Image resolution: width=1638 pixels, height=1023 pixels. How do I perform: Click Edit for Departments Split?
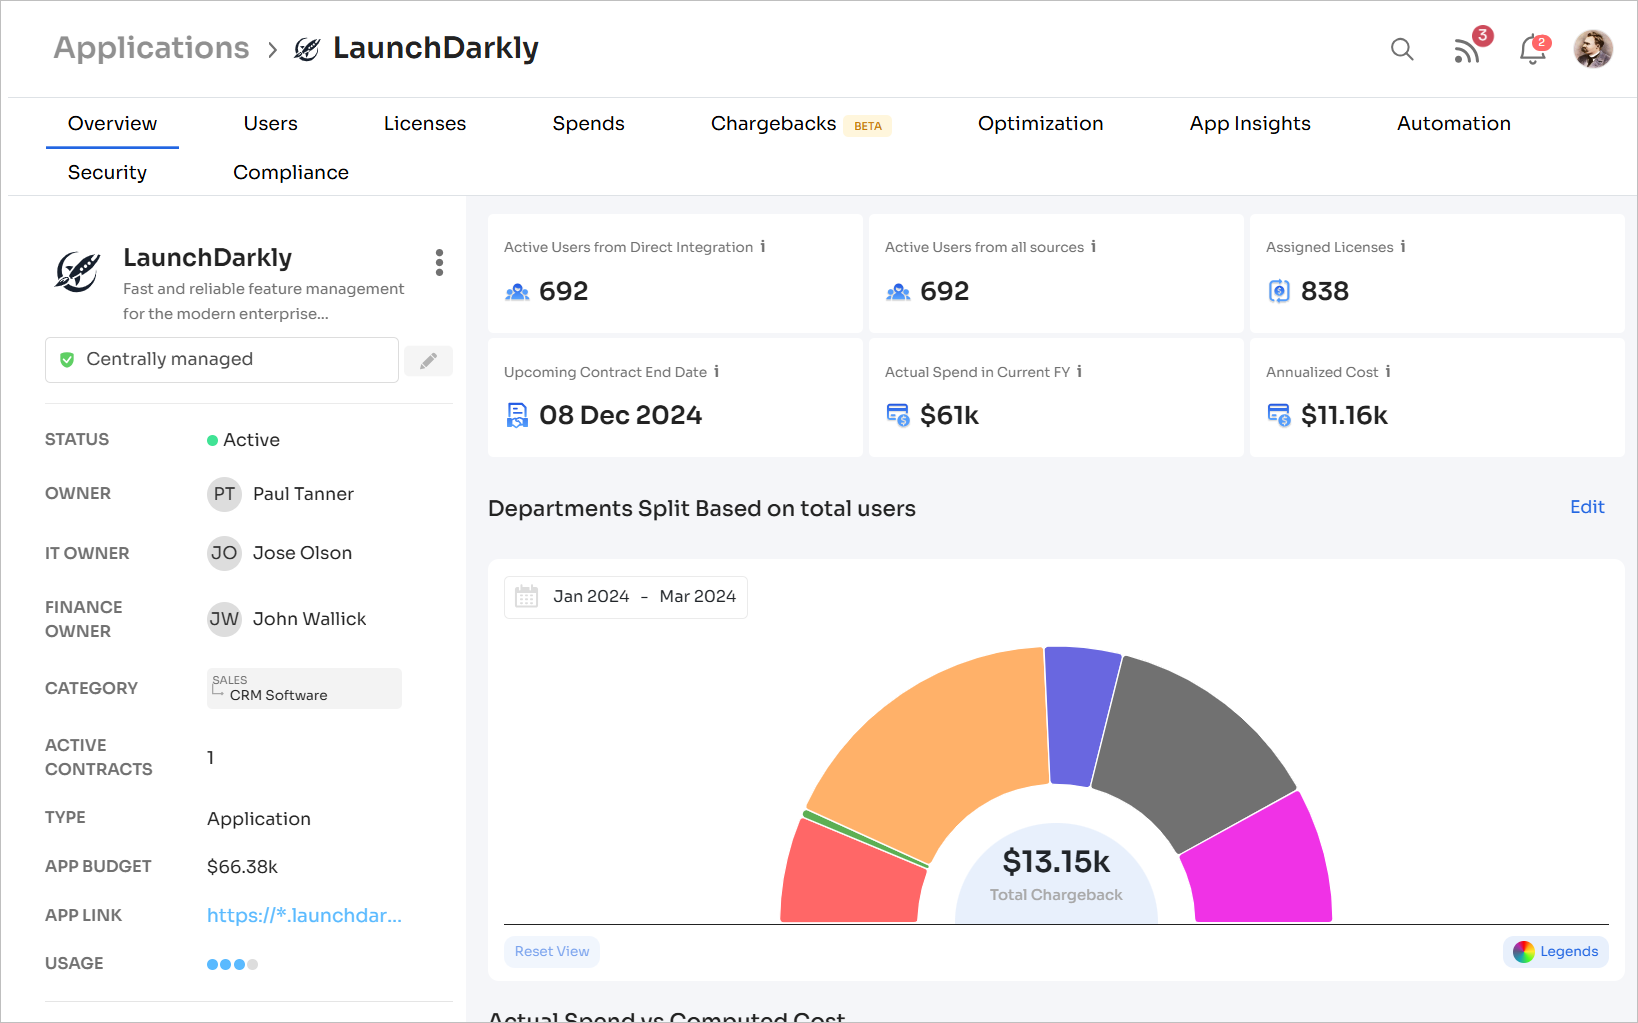pos(1587,507)
